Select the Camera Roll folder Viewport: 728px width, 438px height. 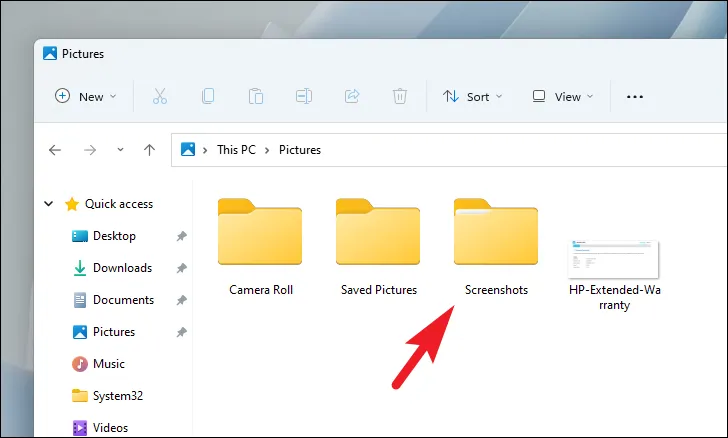pos(260,247)
